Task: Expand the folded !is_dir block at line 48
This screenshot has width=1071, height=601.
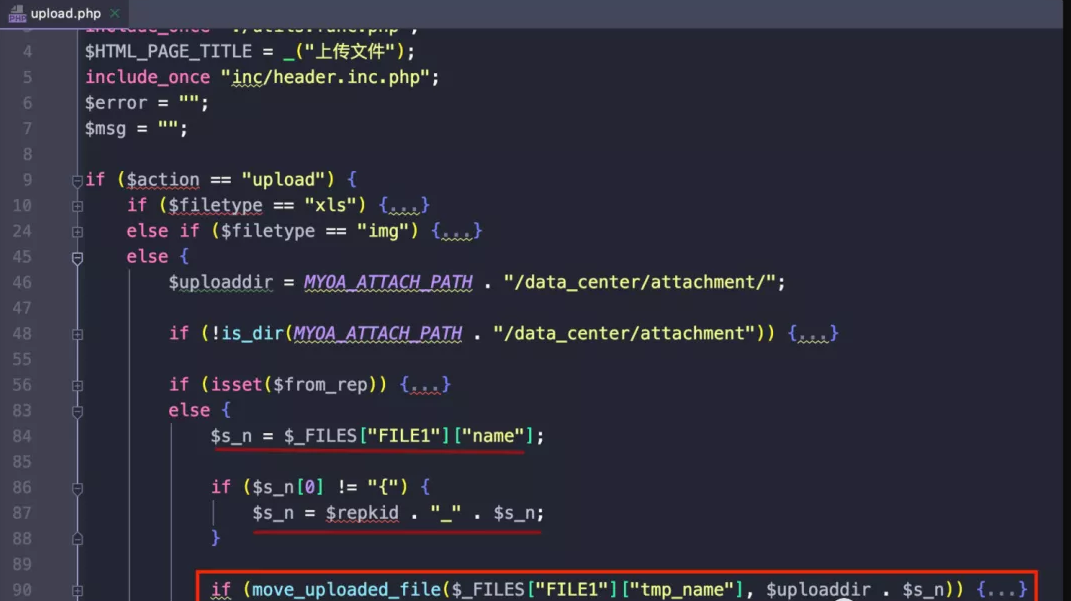Action: tap(77, 335)
